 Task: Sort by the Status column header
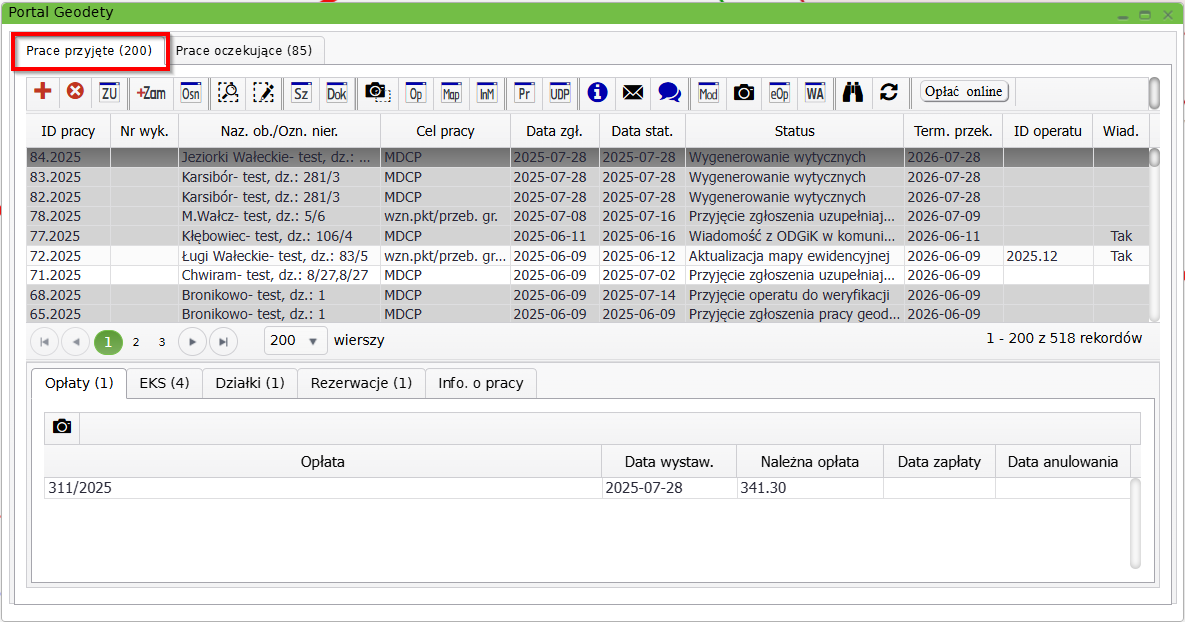click(x=794, y=131)
